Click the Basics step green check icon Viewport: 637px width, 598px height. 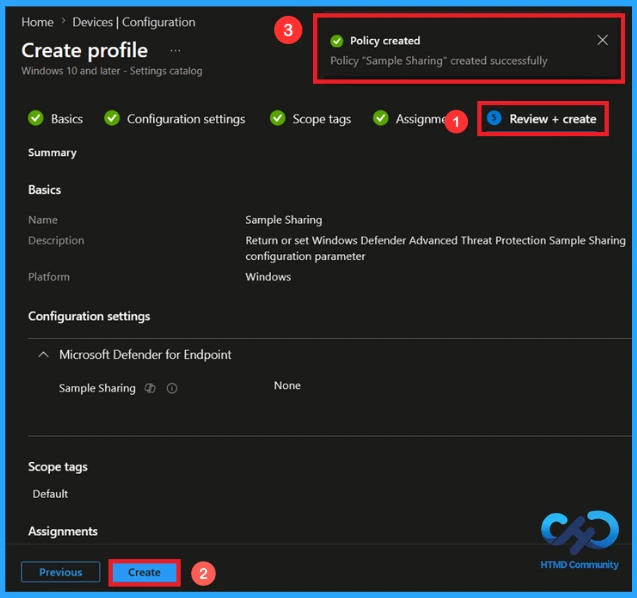click(36, 118)
